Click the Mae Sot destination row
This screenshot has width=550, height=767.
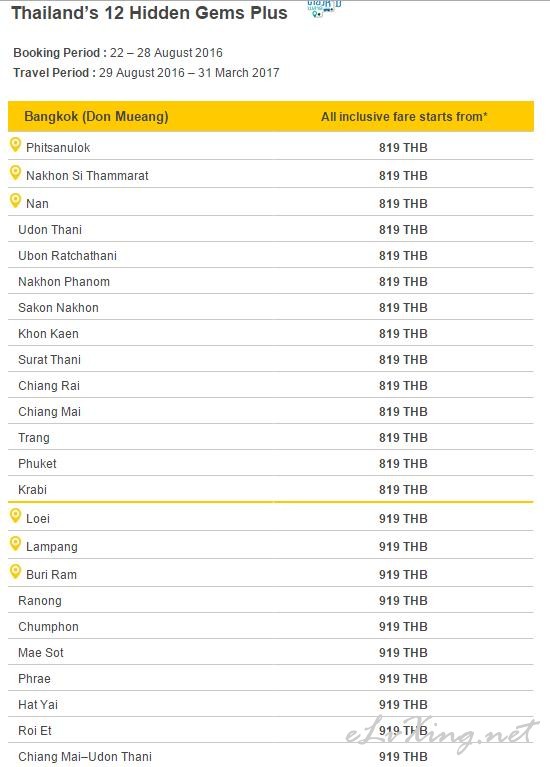(x=271, y=653)
